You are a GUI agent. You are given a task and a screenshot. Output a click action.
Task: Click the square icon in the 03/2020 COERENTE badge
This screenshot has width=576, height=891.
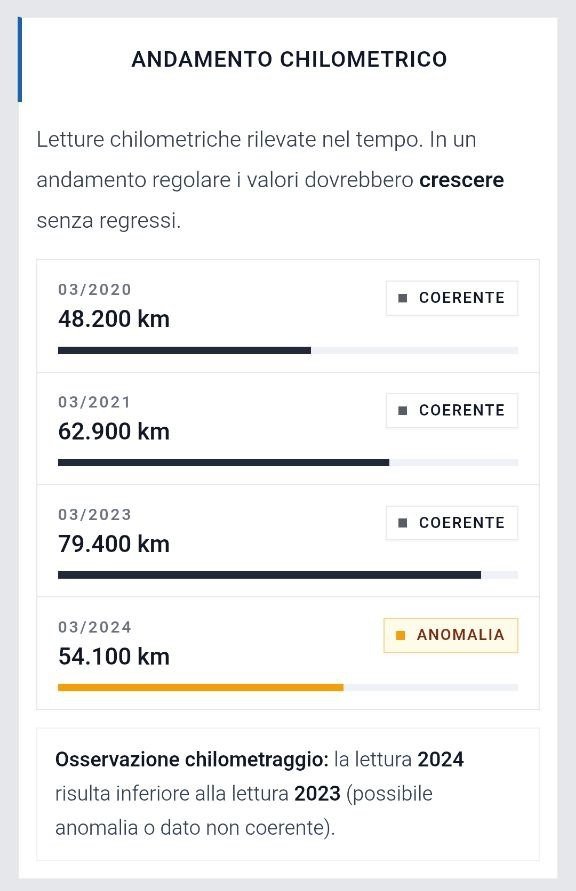click(403, 297)
